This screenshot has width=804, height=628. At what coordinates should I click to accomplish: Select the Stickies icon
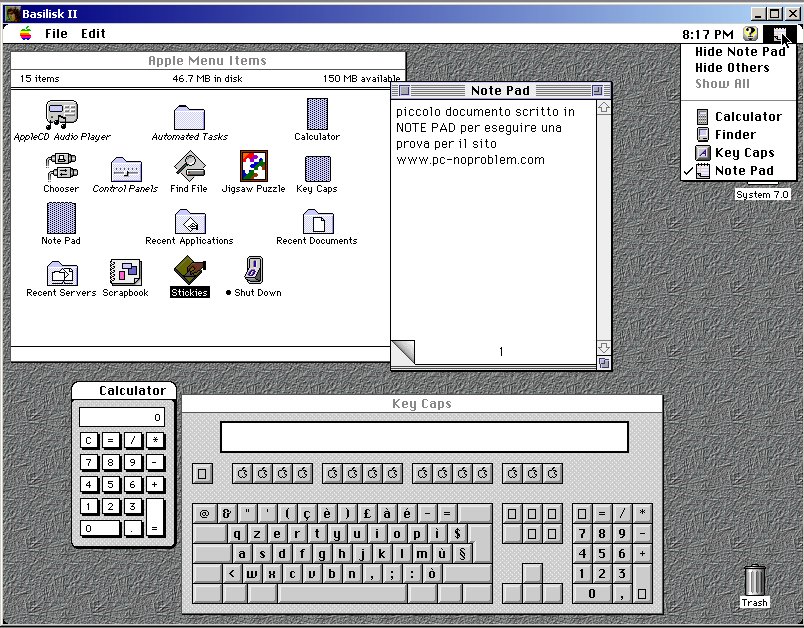[x=189, y=270]
